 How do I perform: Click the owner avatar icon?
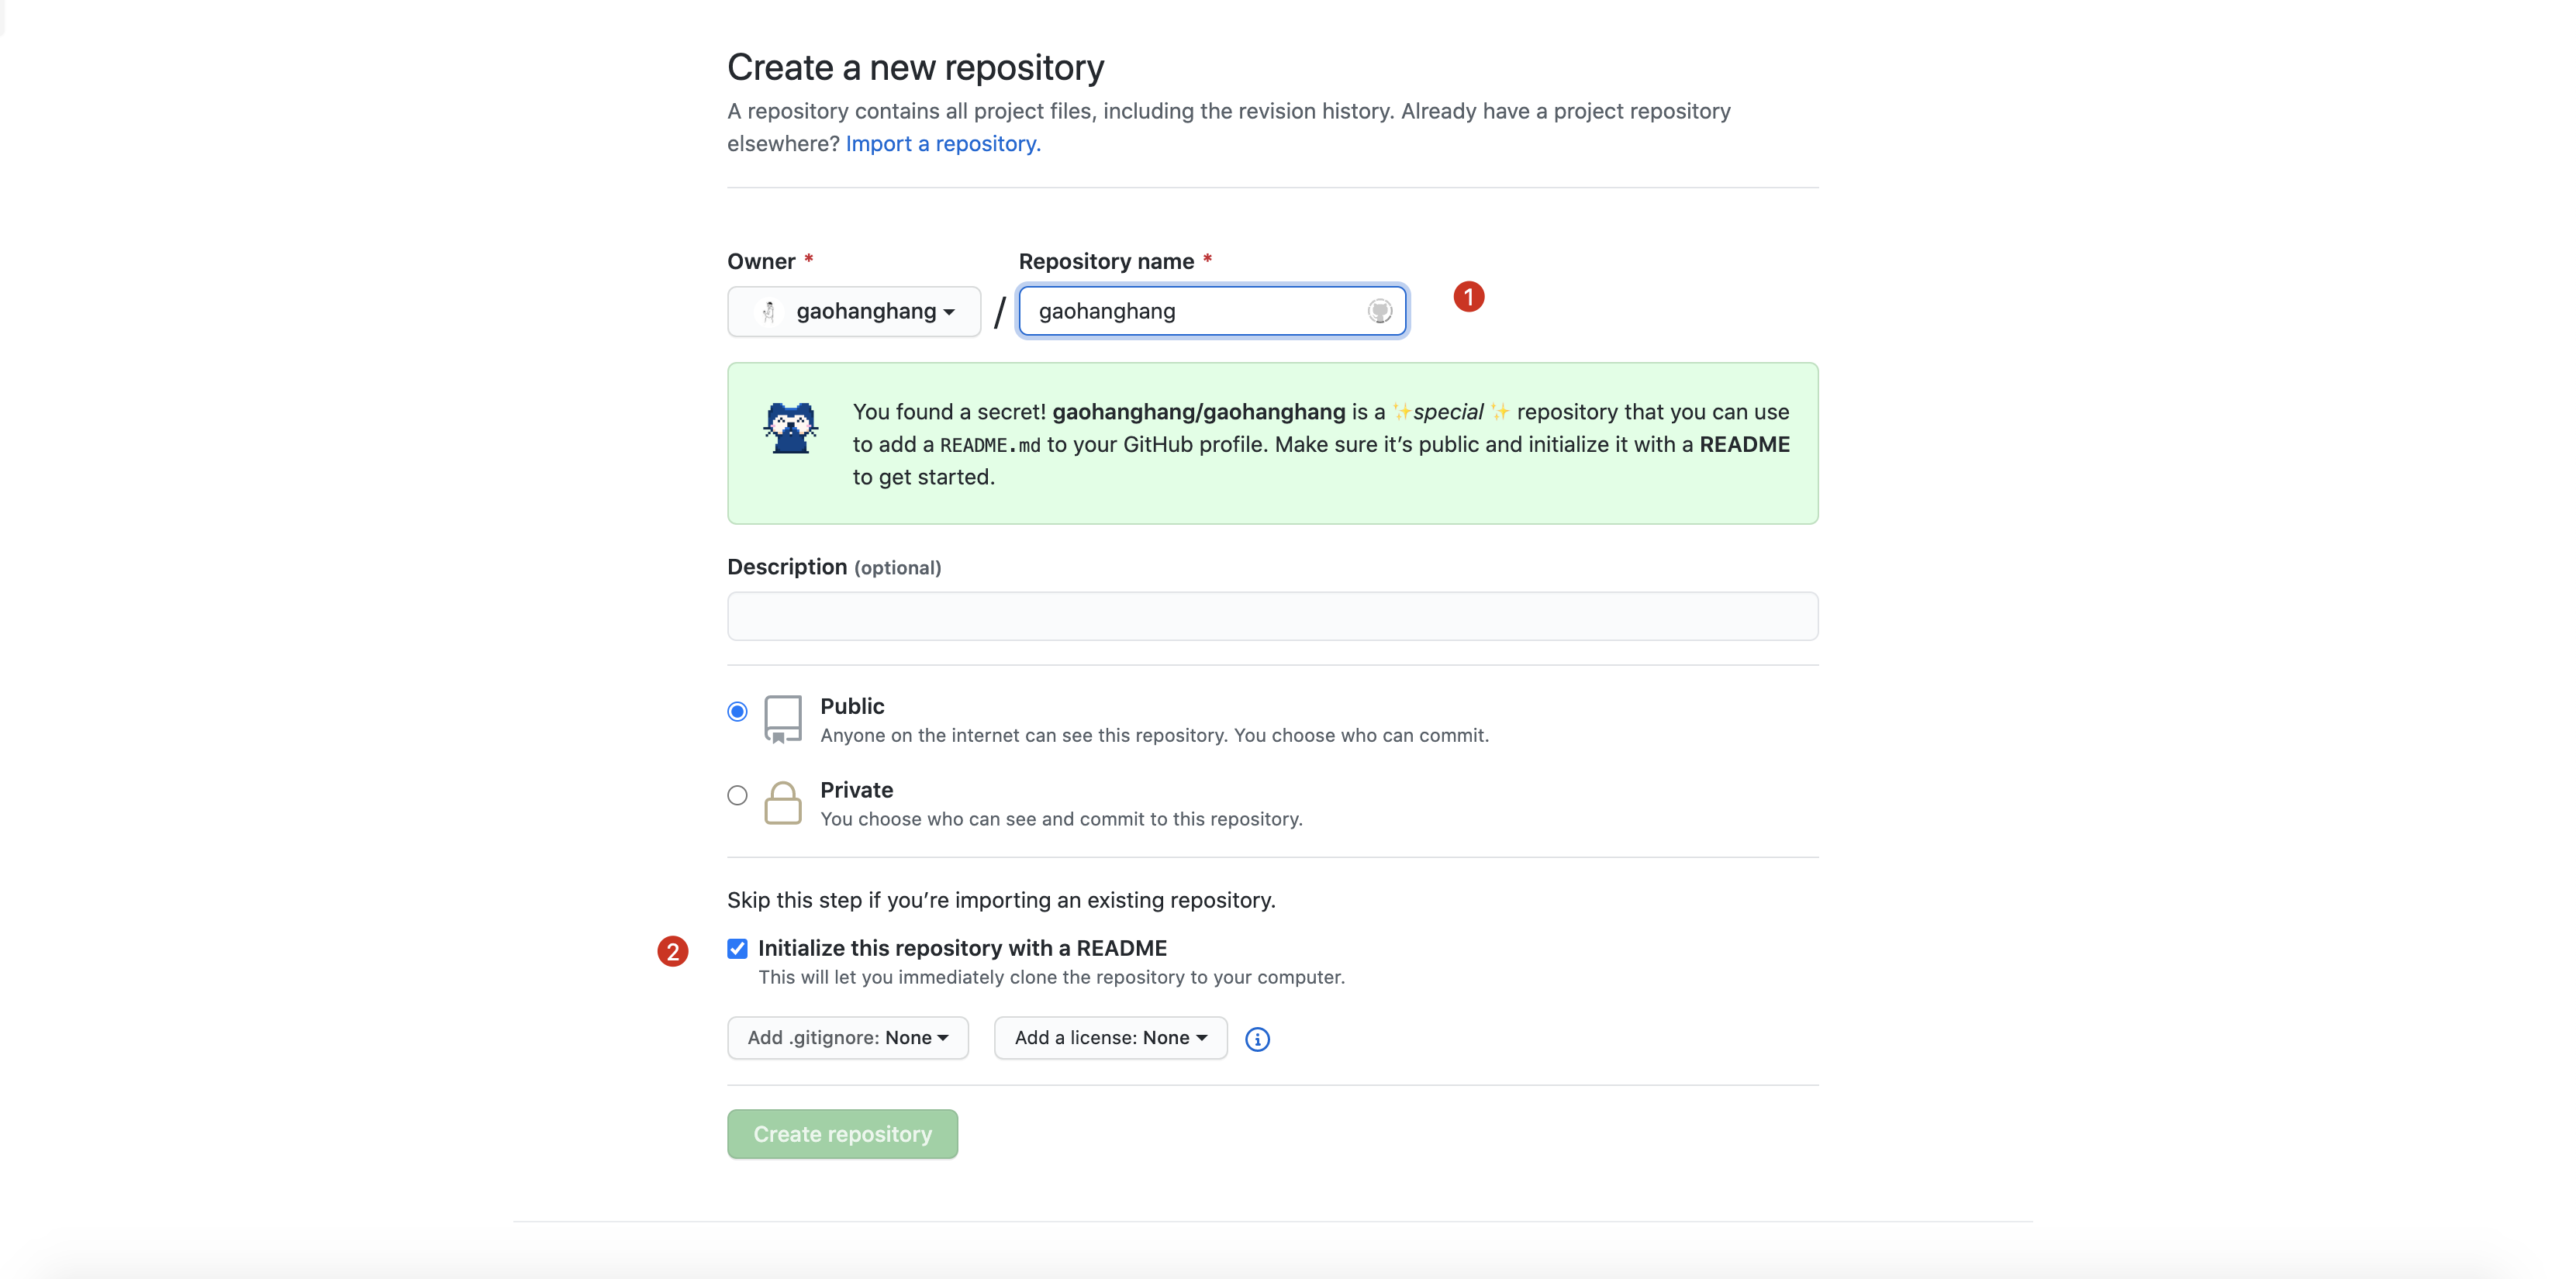coord(768,312)
